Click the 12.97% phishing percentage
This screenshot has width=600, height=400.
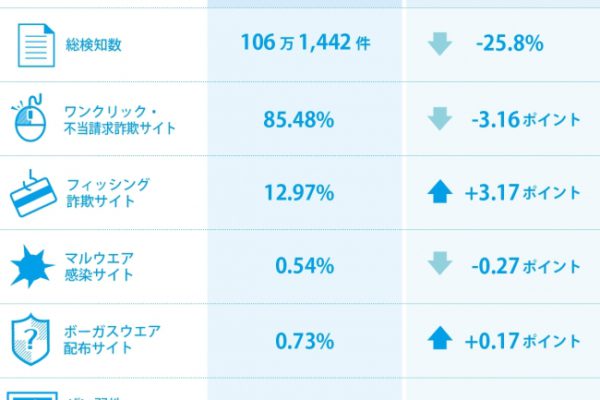(299, 192)
